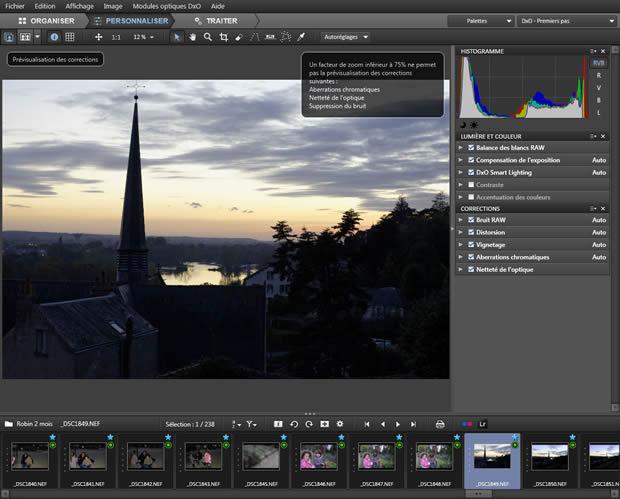Viewport: 620px width, 499px height.
Task: Select the force parallels polygon tool
Action: 285,37
